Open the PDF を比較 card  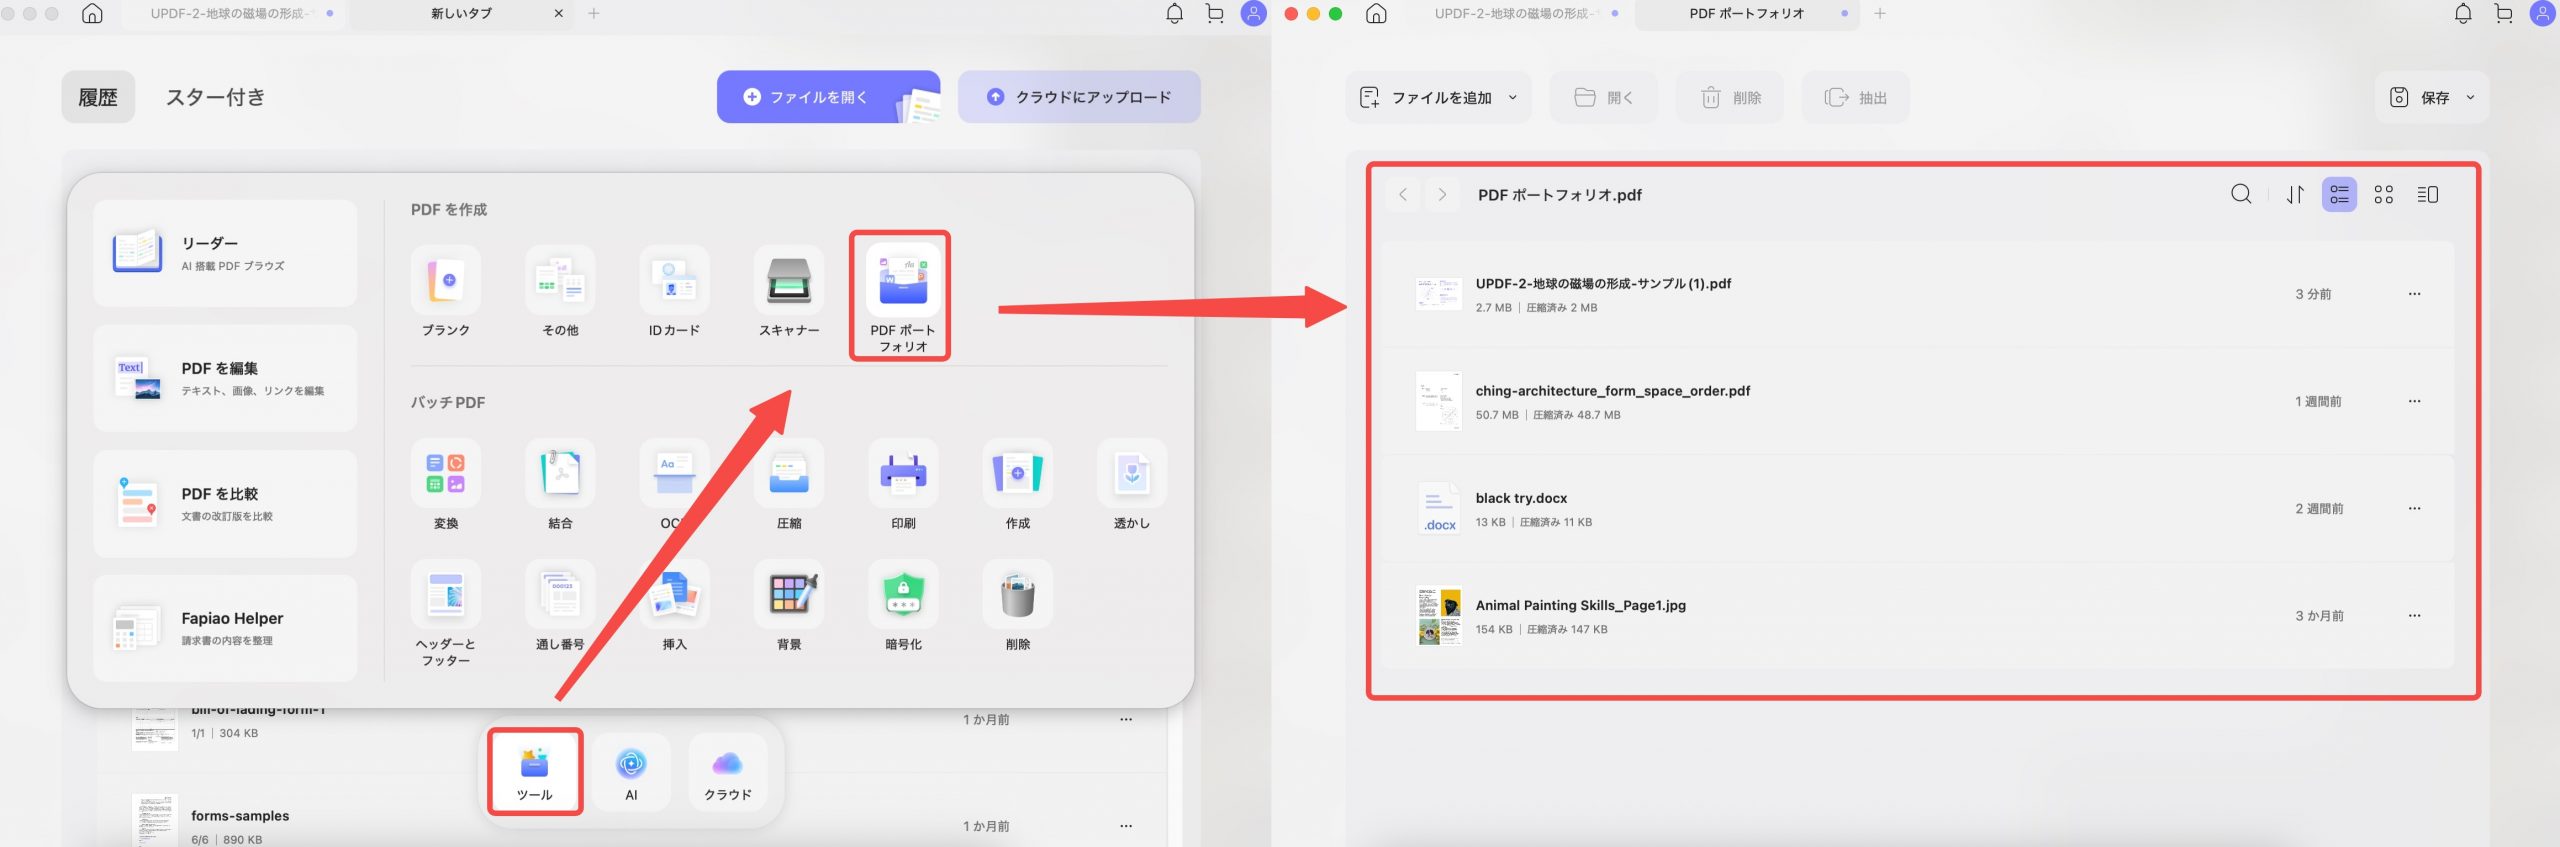pos(225,503)
